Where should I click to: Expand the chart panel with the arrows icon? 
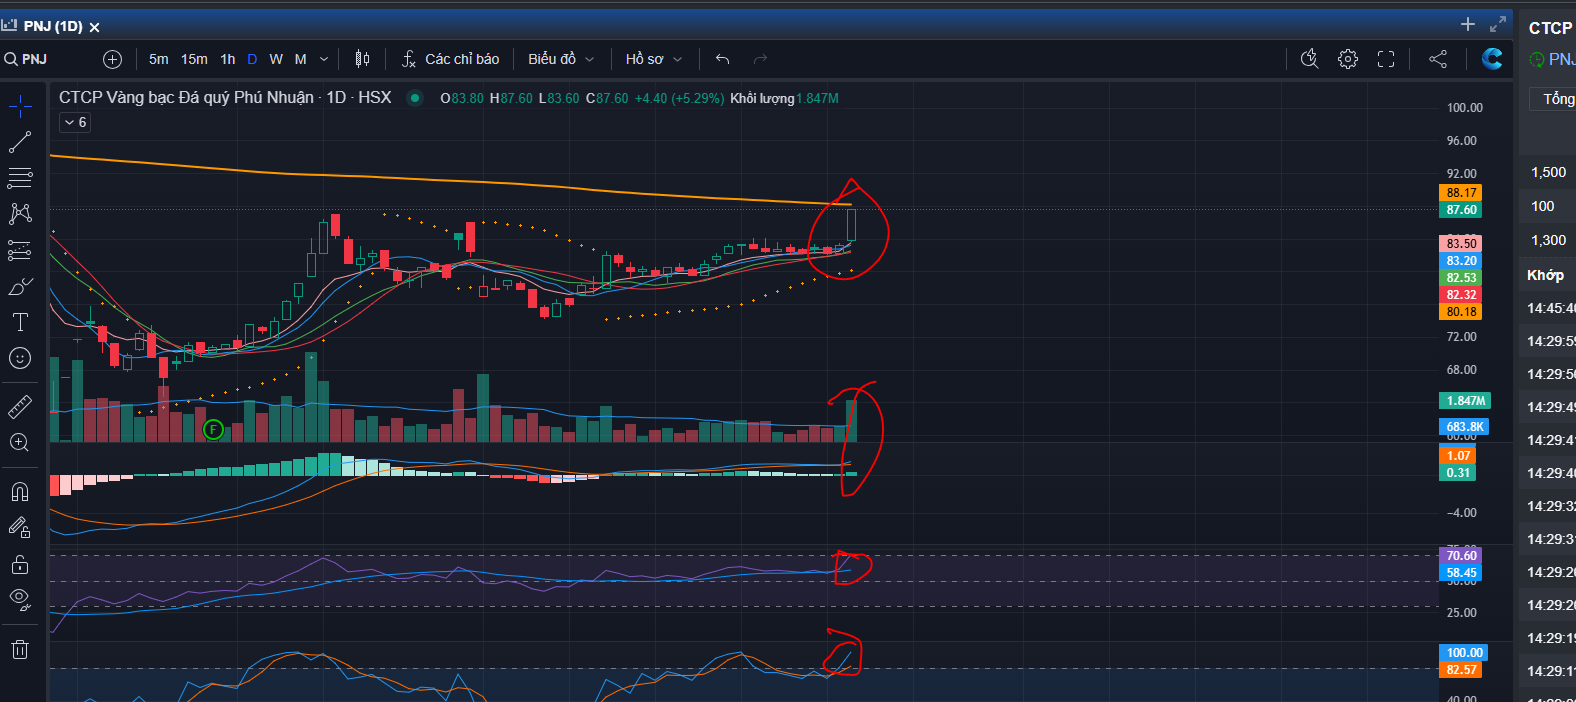(1498, 24)
